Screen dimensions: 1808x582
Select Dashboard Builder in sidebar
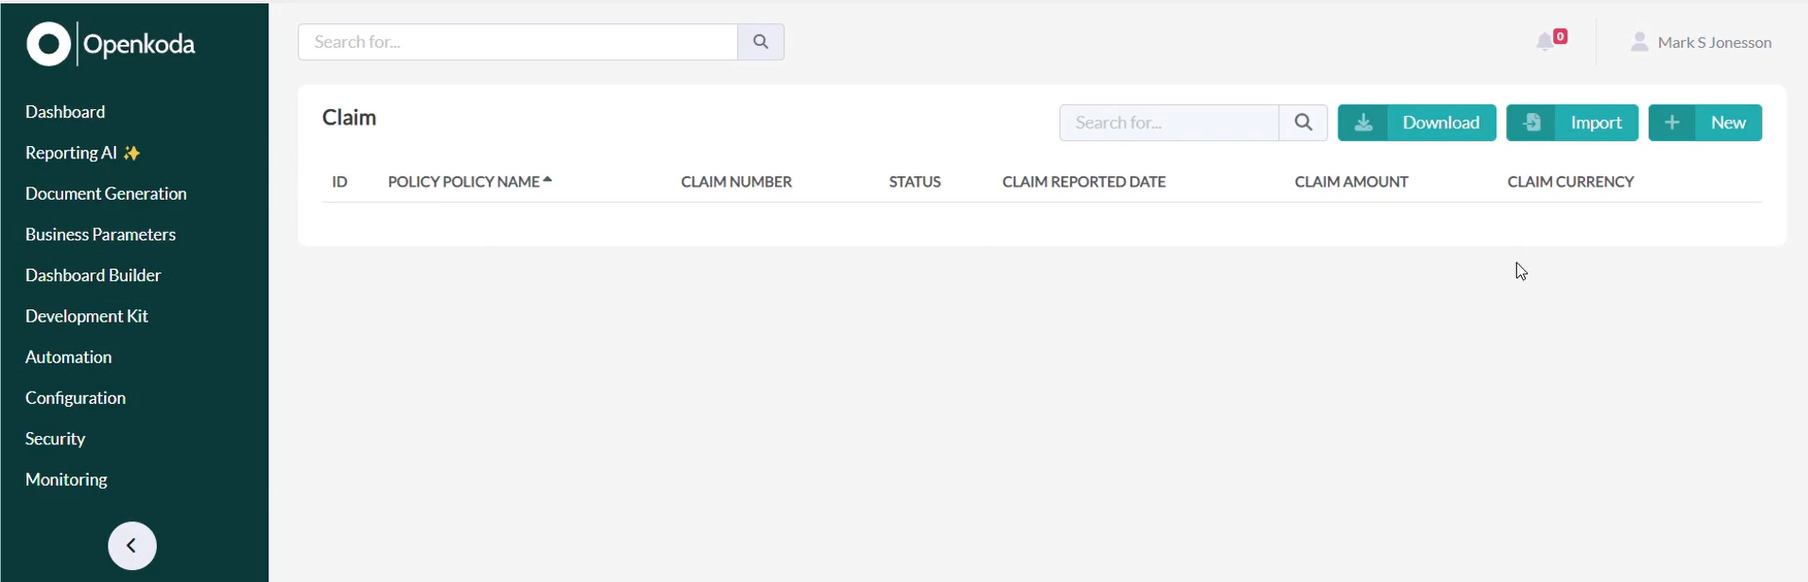(93, 275)
